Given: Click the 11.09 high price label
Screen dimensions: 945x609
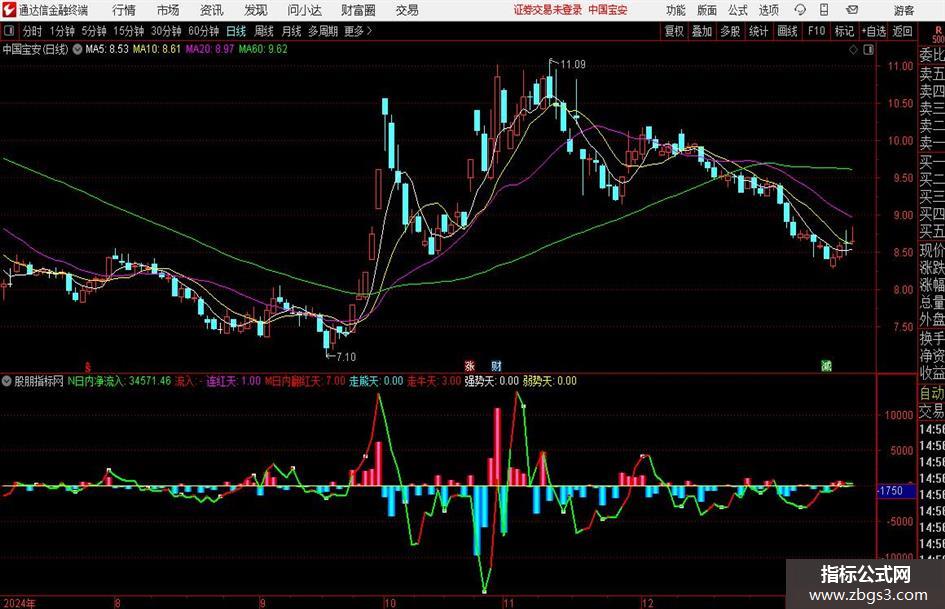Looking at the screenshot, I should pyautogui.click(x=573, y=65).
